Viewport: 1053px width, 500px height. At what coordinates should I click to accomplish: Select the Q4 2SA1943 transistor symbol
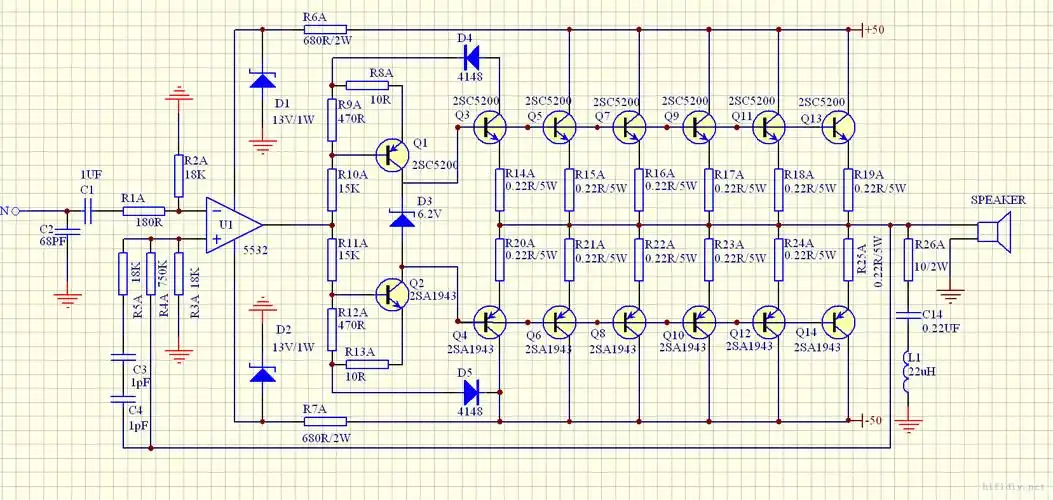coord(487,320)
